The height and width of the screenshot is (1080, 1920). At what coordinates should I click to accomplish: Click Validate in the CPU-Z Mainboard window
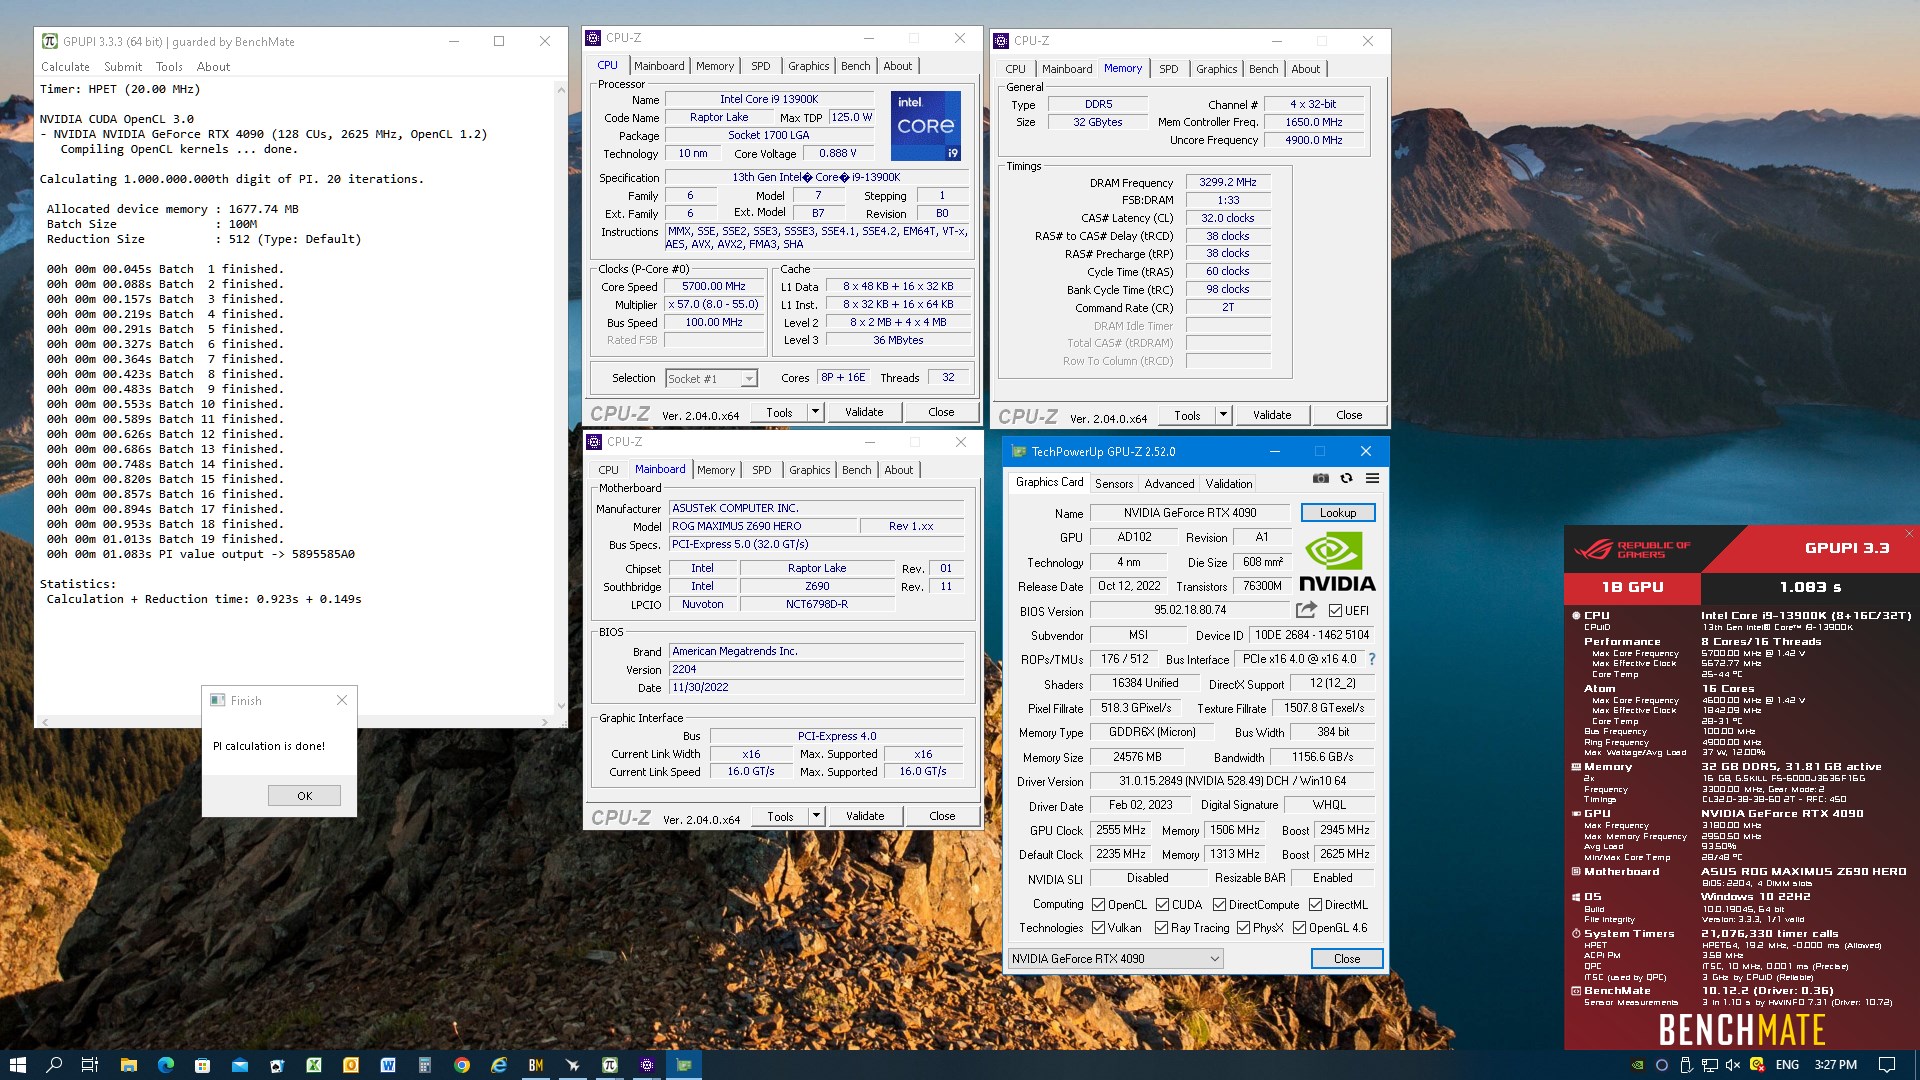tap(865, 815)
